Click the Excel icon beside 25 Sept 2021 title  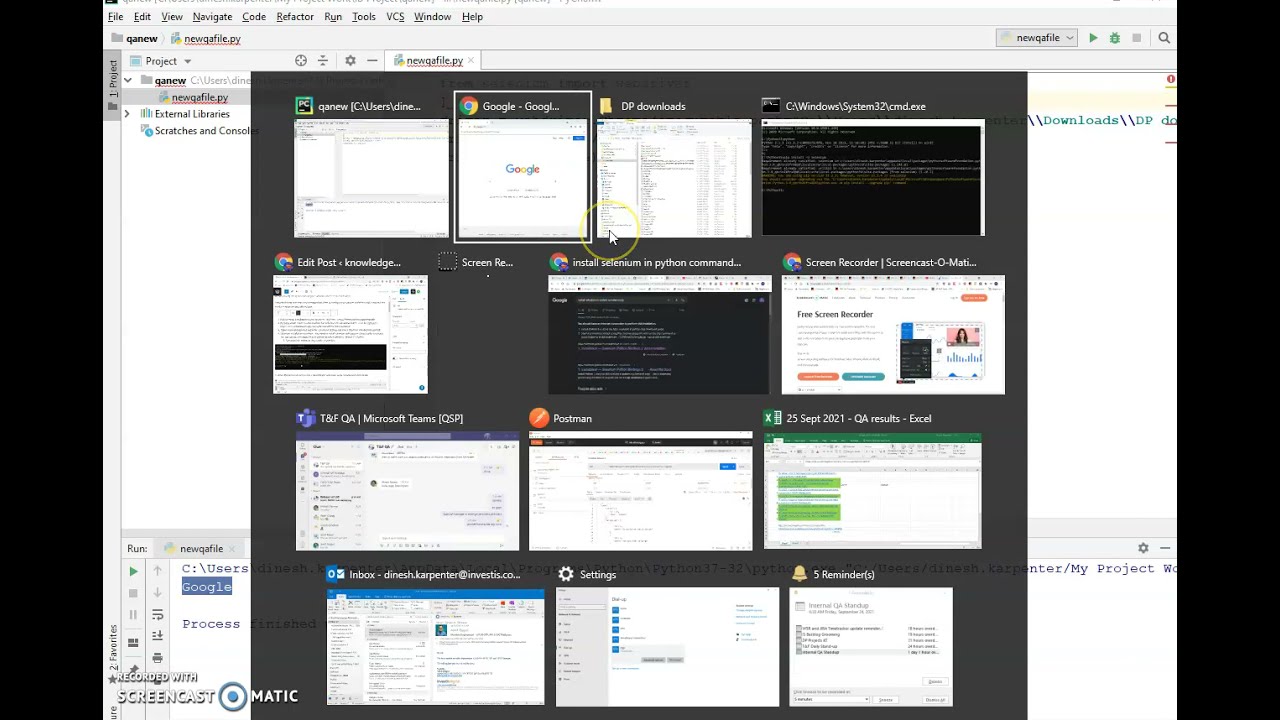(x=772, y=418)
